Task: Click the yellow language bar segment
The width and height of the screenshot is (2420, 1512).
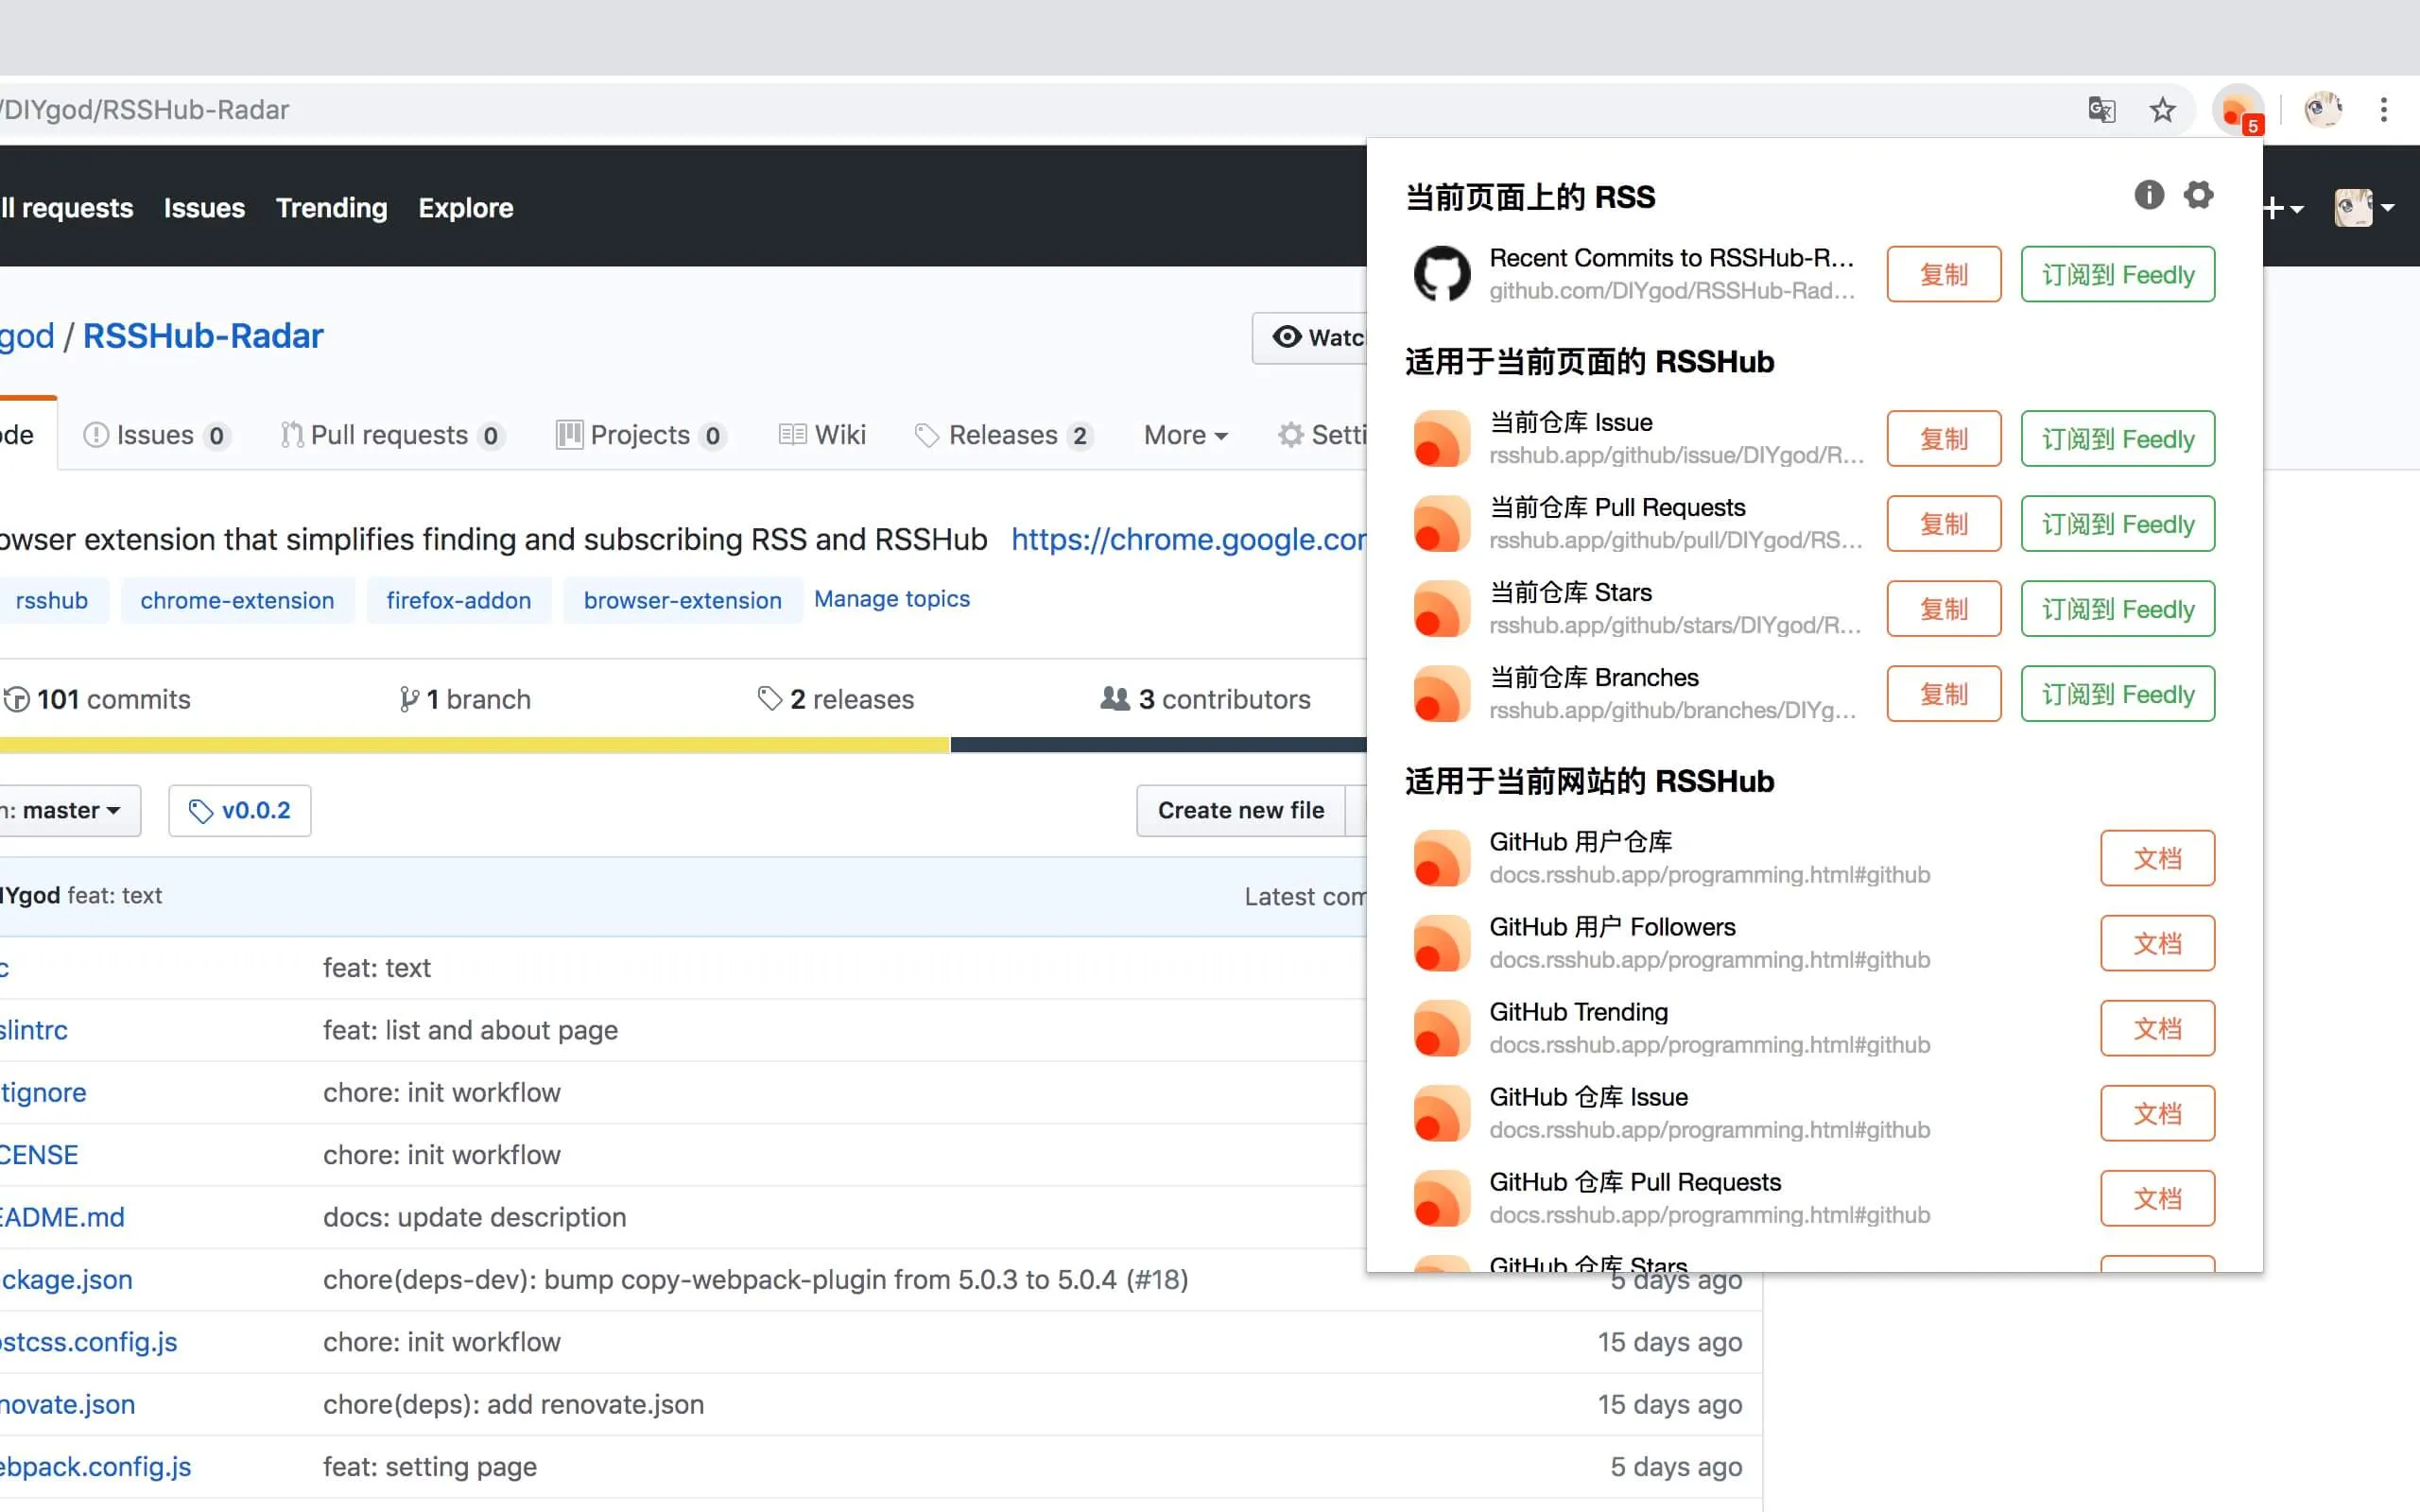Action: tap(474, 745)
